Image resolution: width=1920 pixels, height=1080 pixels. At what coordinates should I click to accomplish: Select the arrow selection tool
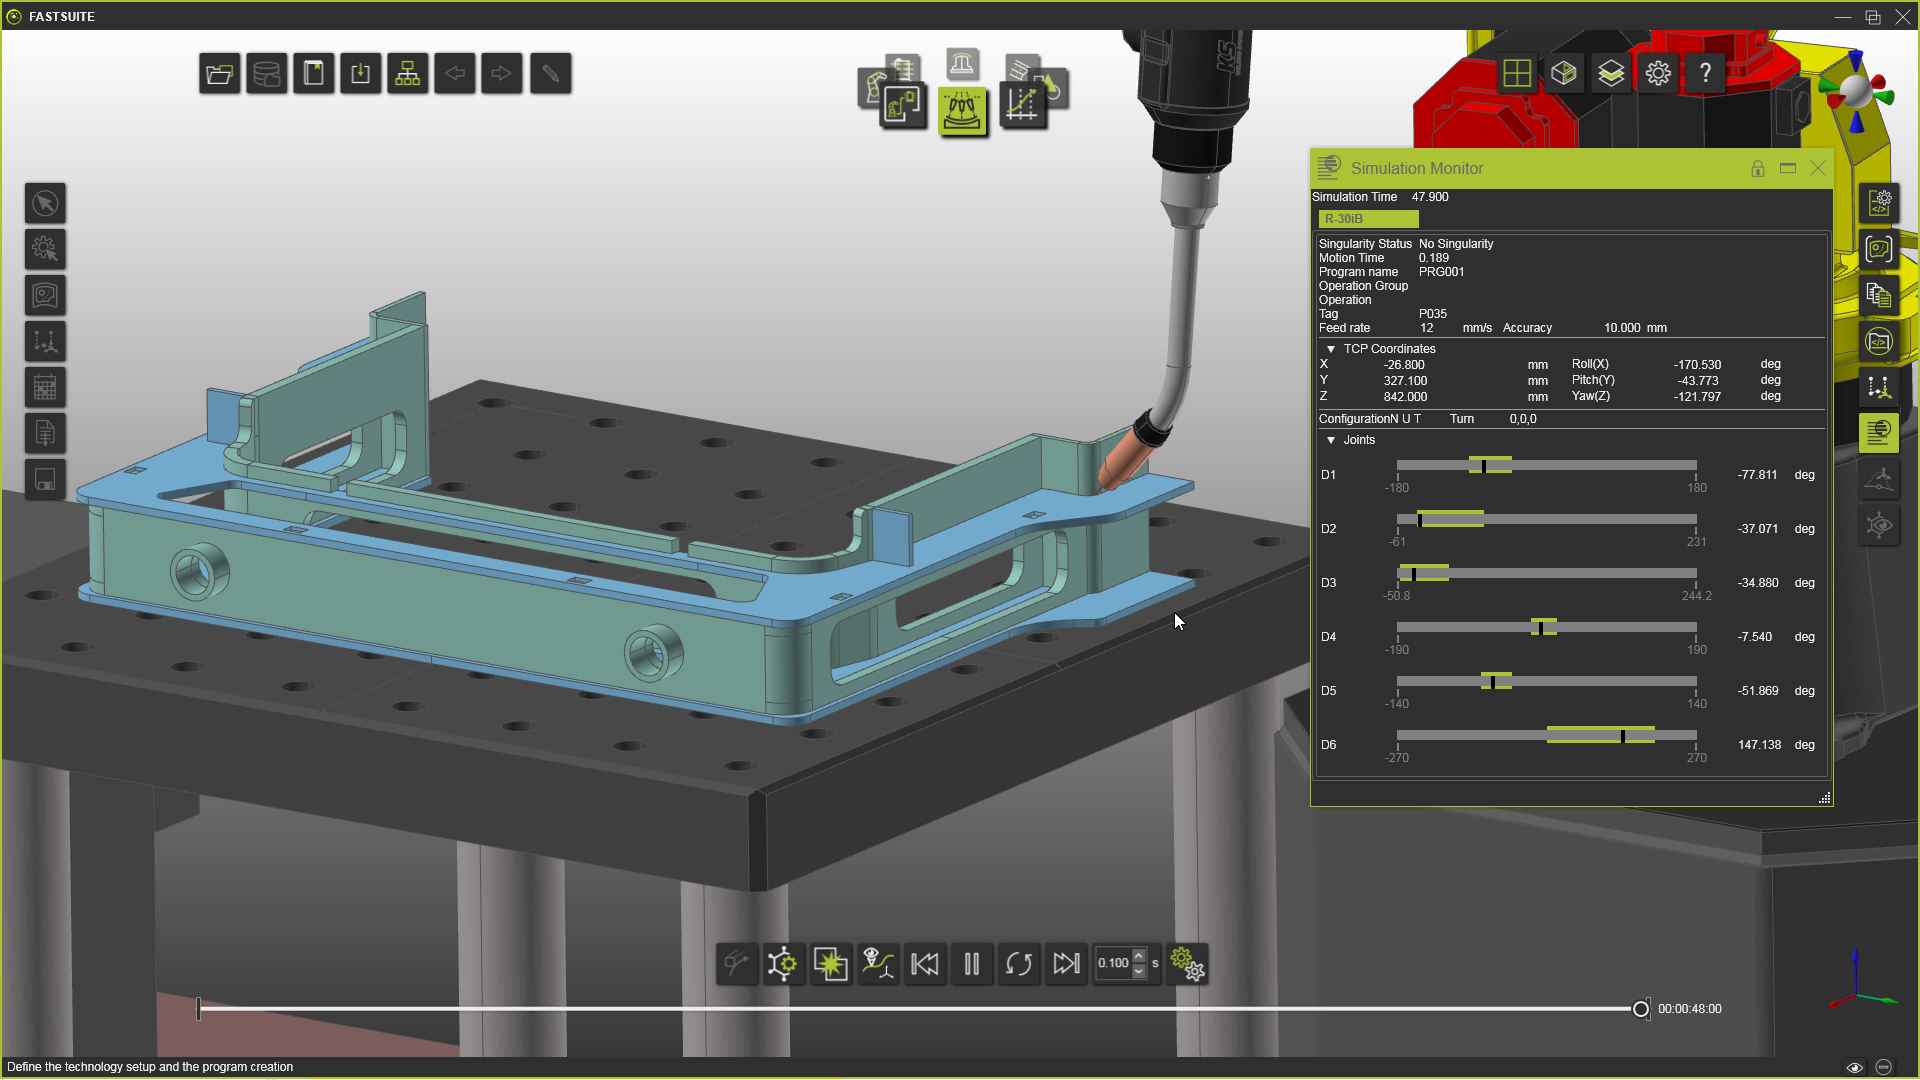click(44, 203)
